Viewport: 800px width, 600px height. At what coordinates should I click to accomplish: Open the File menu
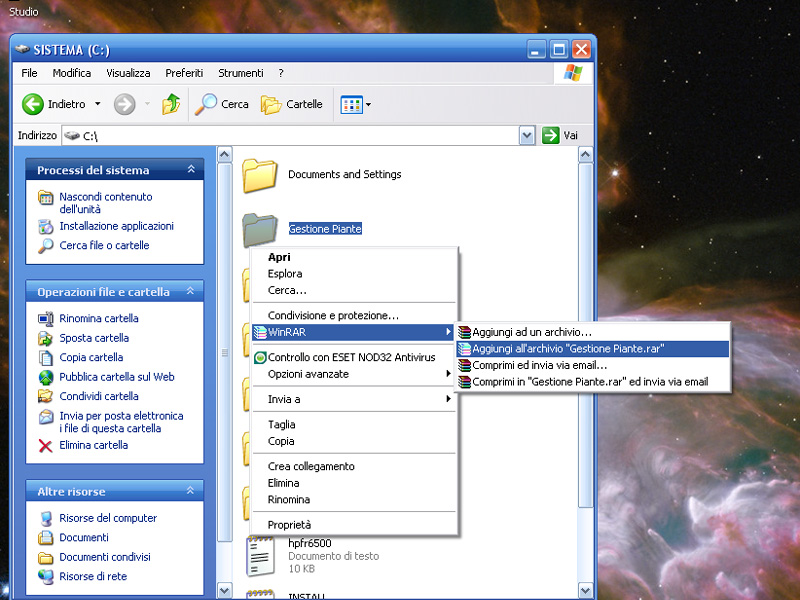pyautogui.click(x=29, y=73)
